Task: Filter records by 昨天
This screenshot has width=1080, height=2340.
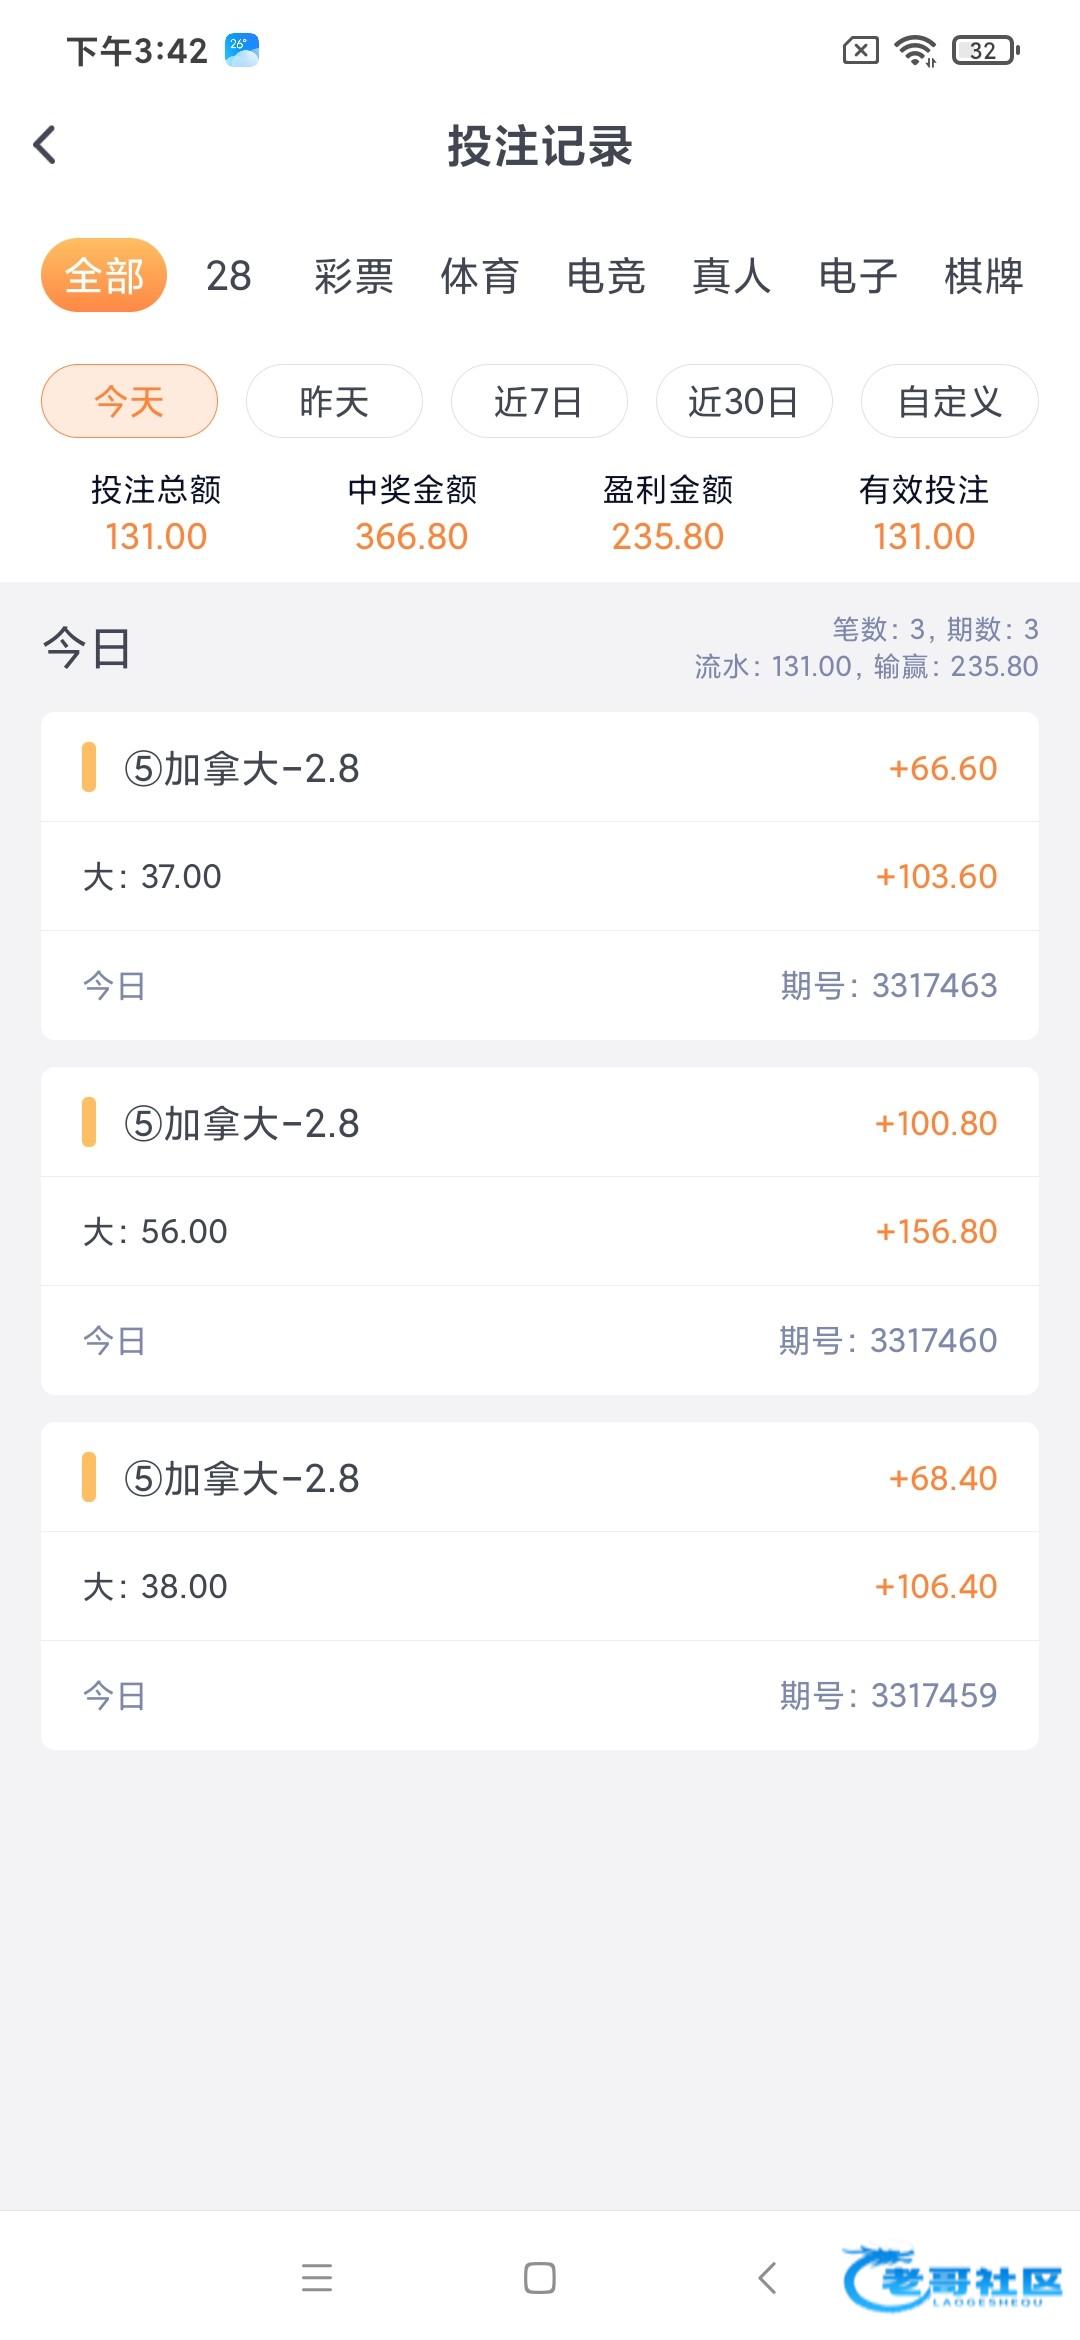Action: coord(334,401)
